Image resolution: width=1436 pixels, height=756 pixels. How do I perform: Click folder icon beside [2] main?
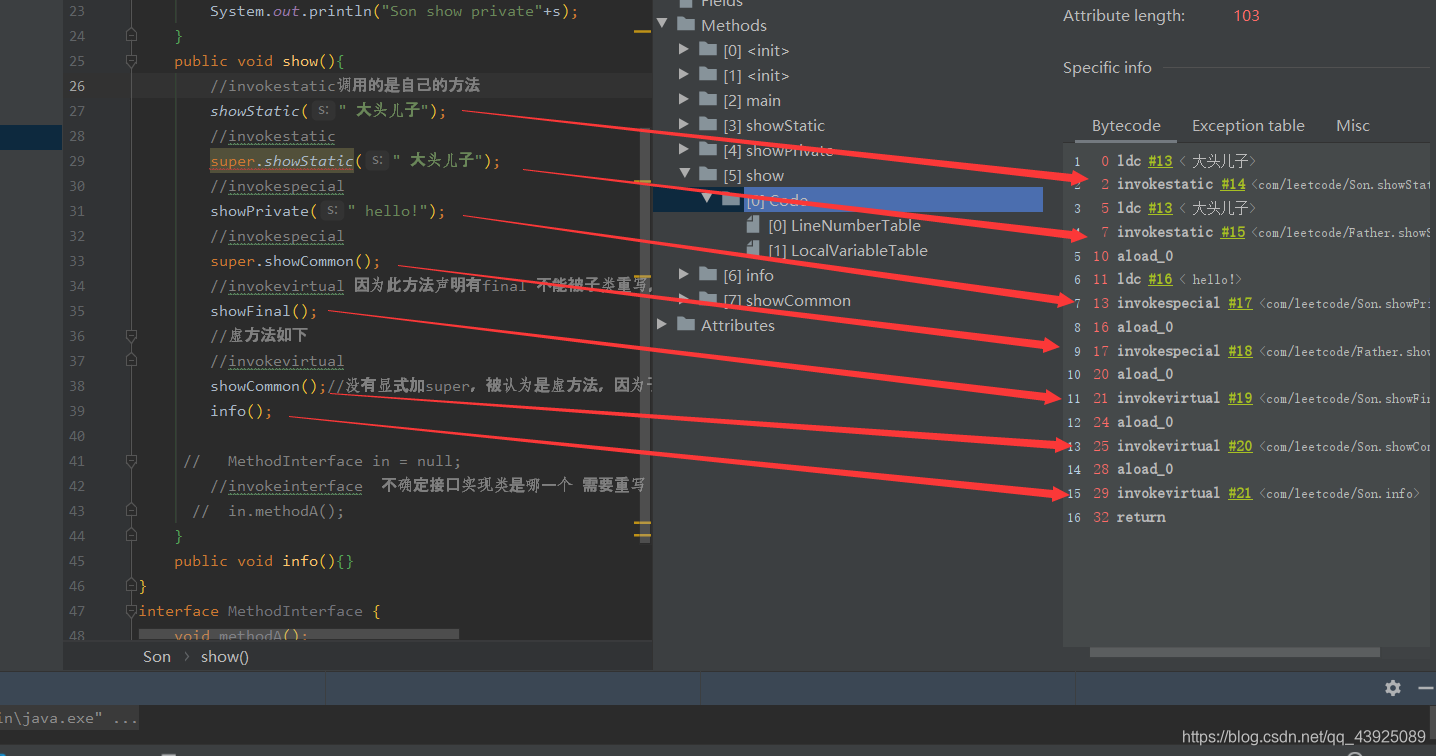(x=708, y=100)
